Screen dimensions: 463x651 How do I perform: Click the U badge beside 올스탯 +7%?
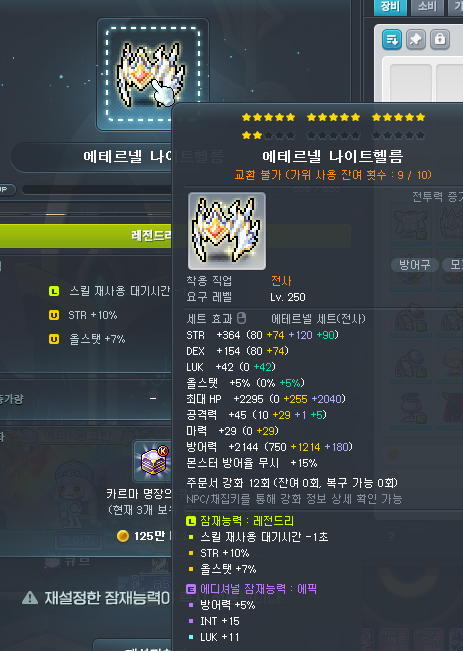[x=54, y=339]
